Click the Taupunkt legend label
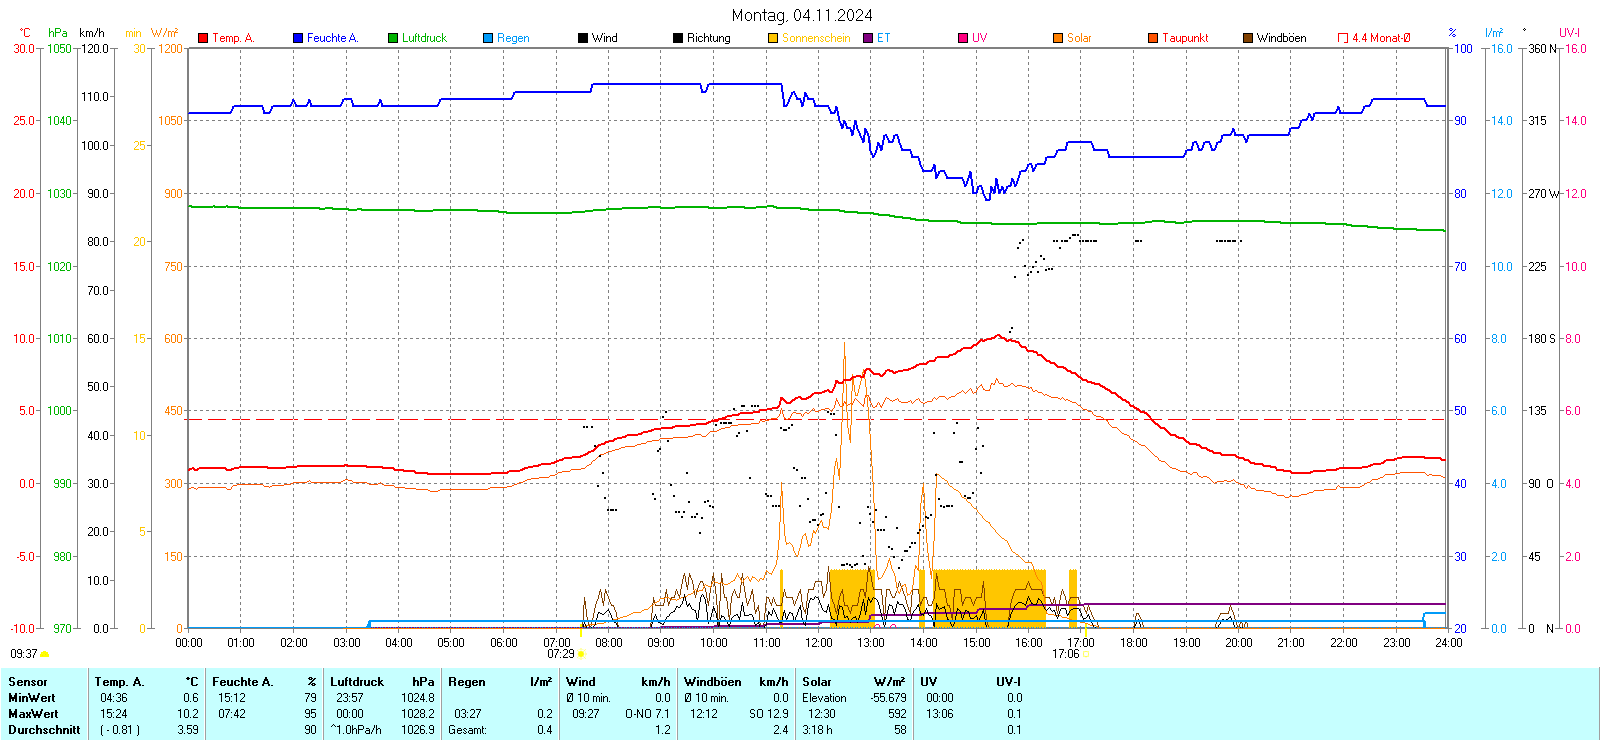This screenshot has height=740, width=1600. coord(1185,38)
